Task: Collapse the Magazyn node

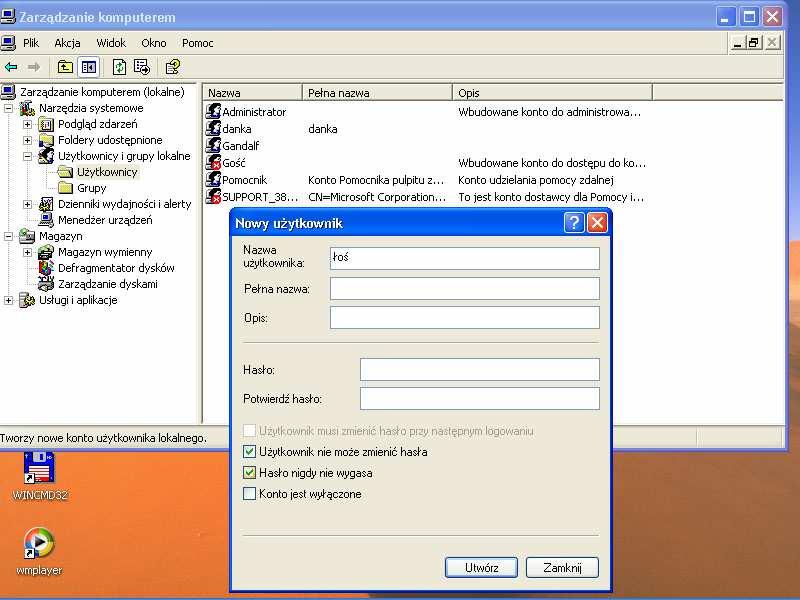Action: tap(8, 236)
